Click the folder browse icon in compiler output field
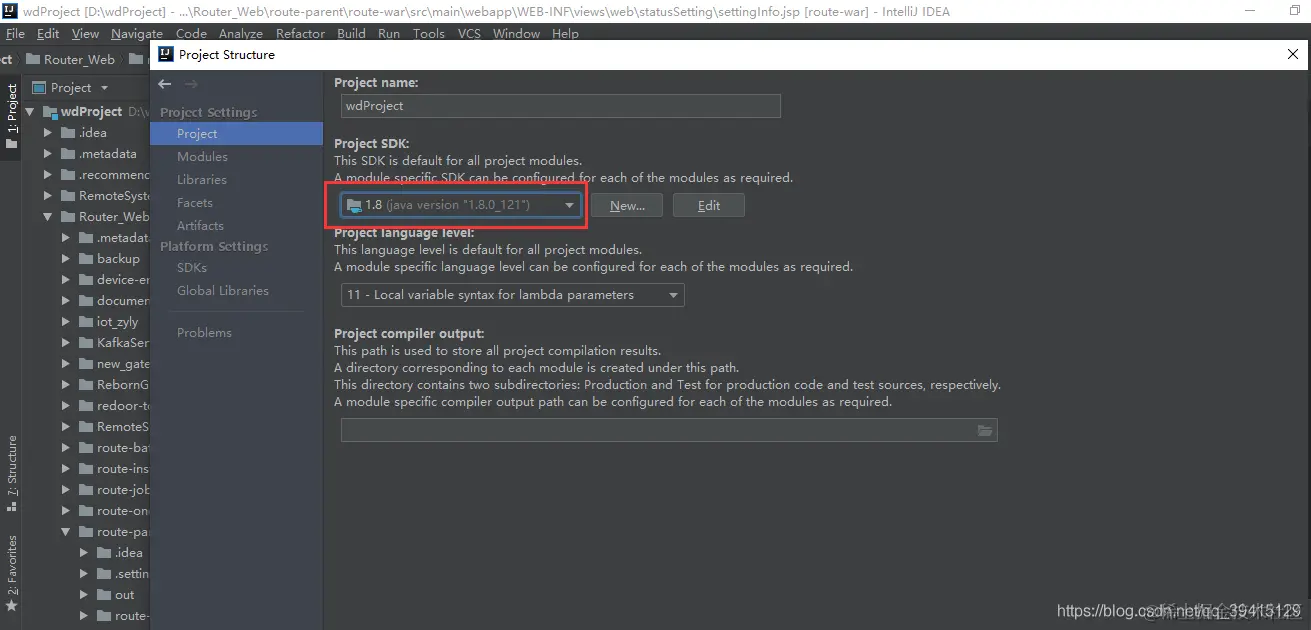Viewport: 1311px width, 630px height. (x=985, y=430)
